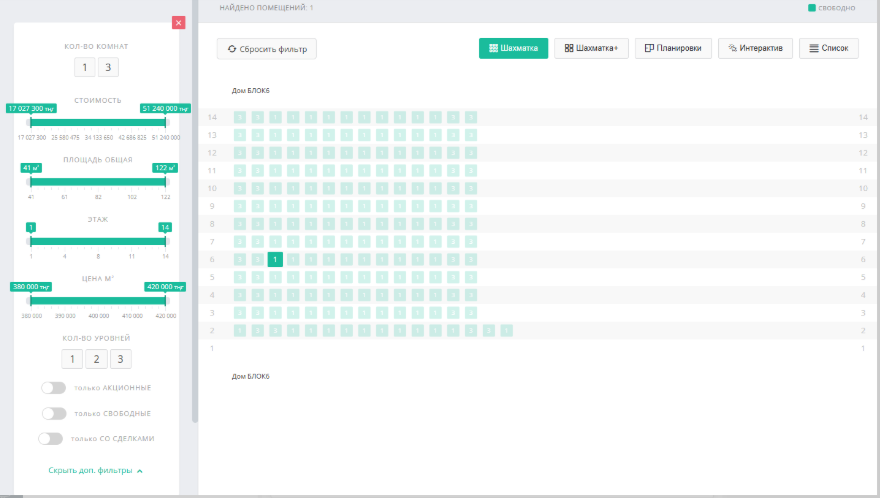Select 3 levels in Кол-во уровней
The height and width of the screenshot is (498, 880).
coord(120,359)
